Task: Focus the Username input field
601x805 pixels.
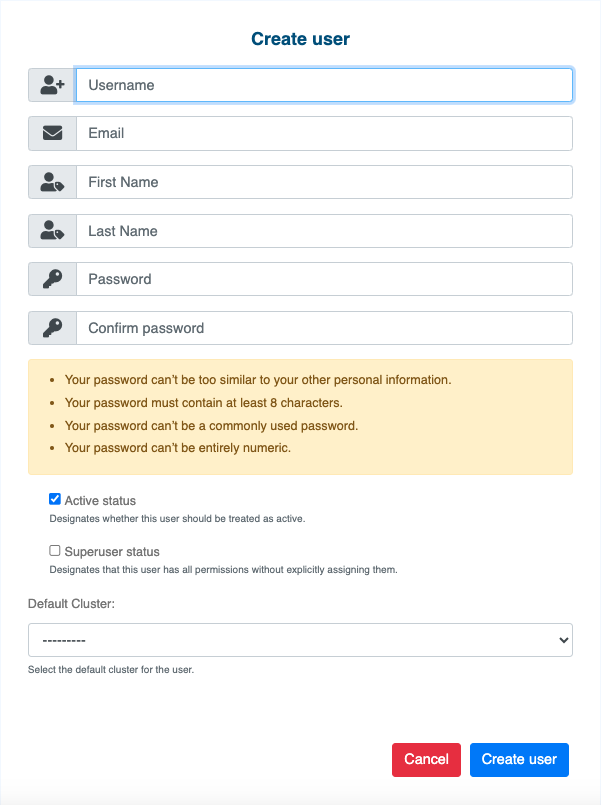Action: [x=324, y=86]
